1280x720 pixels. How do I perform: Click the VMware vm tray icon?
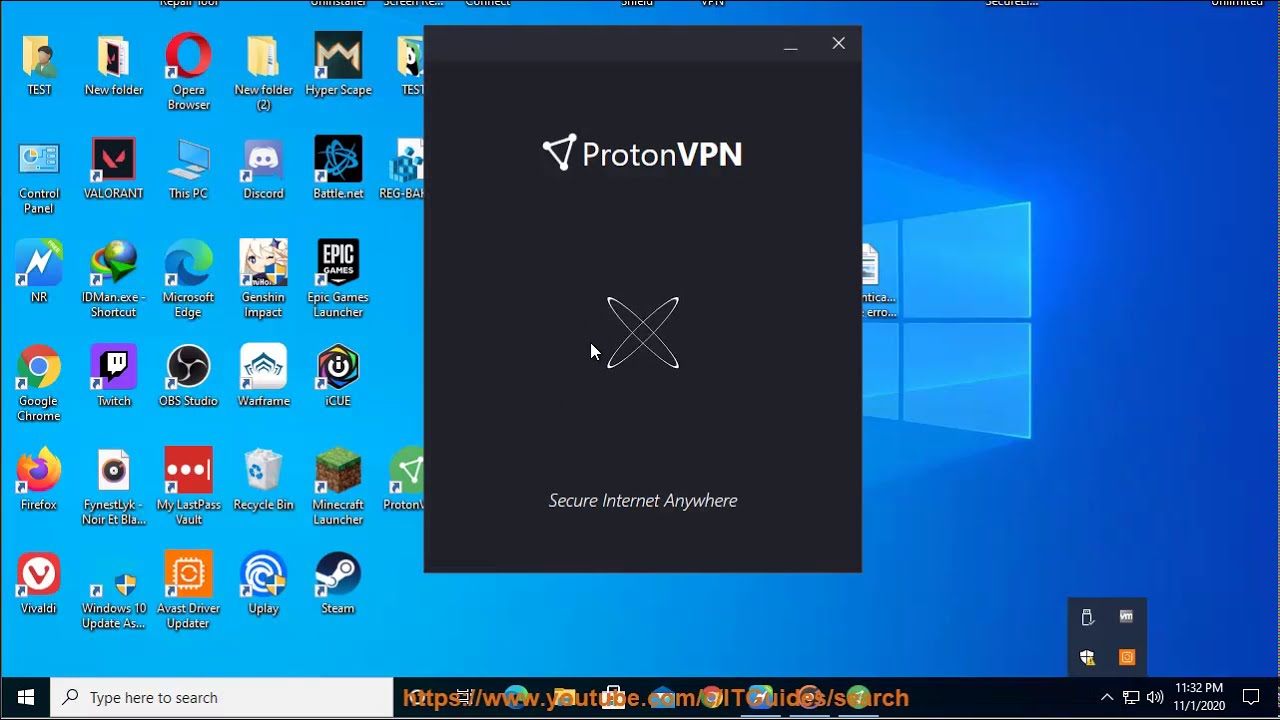click(x=1127, y=617)
